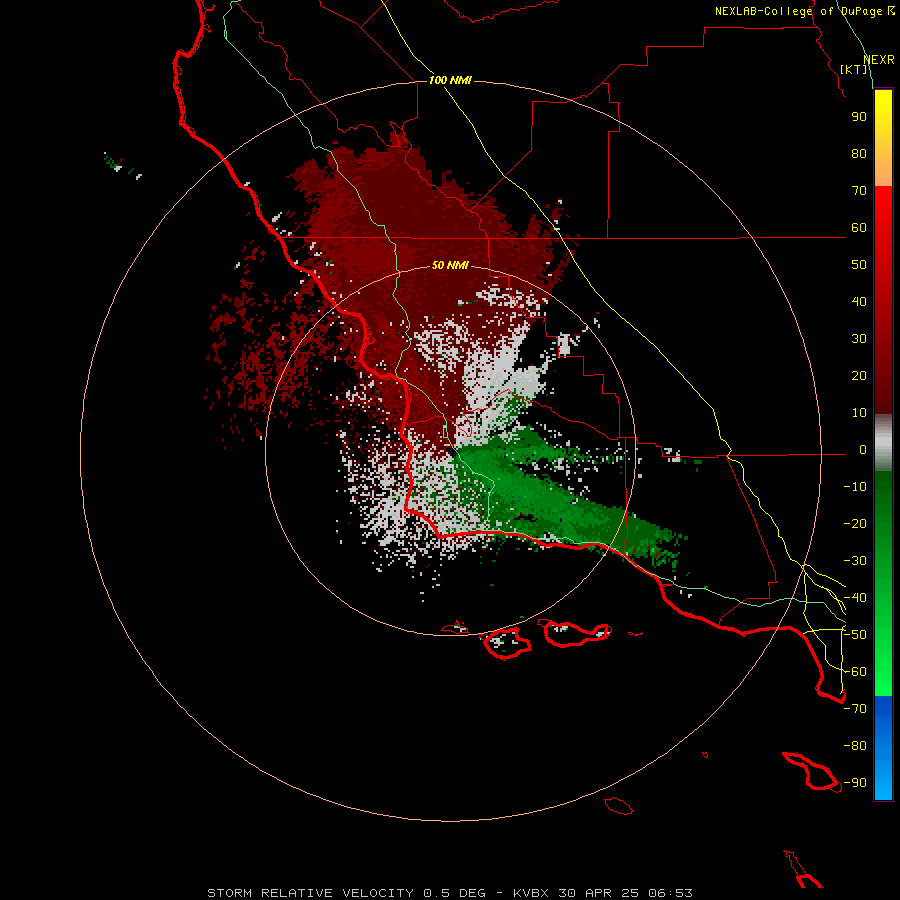
Task: Click the 30 APR 25 date text
Action: tap(599, 893)
